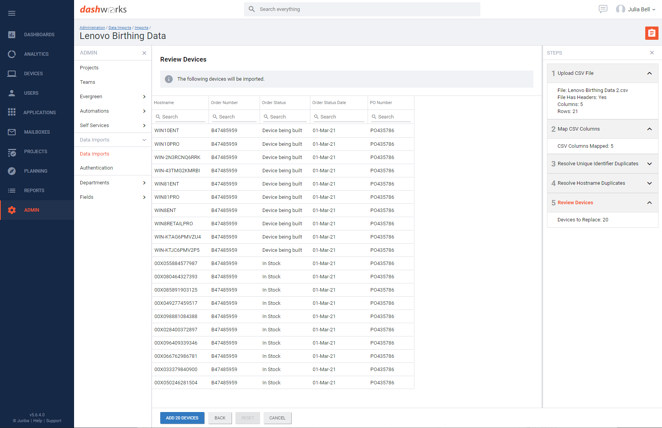Viewport: 662px width, 428px height.
Task: Close the Admin submenu panel
Action: tap(144, 53)
